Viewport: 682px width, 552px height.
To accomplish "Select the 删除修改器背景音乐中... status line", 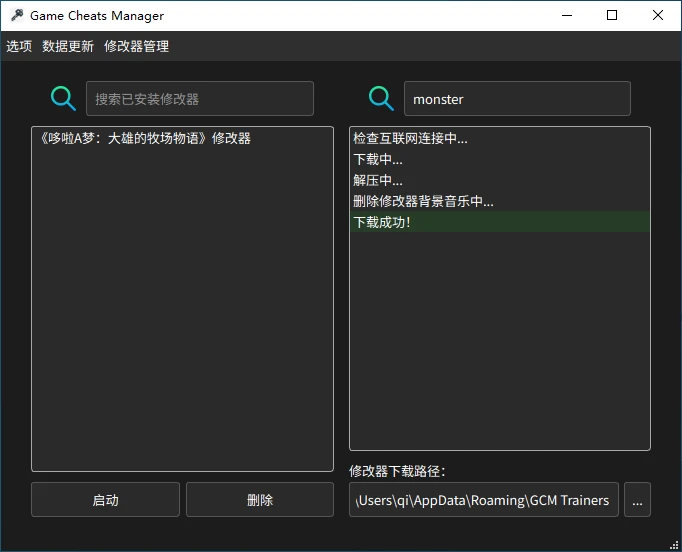I will point(423,201).
